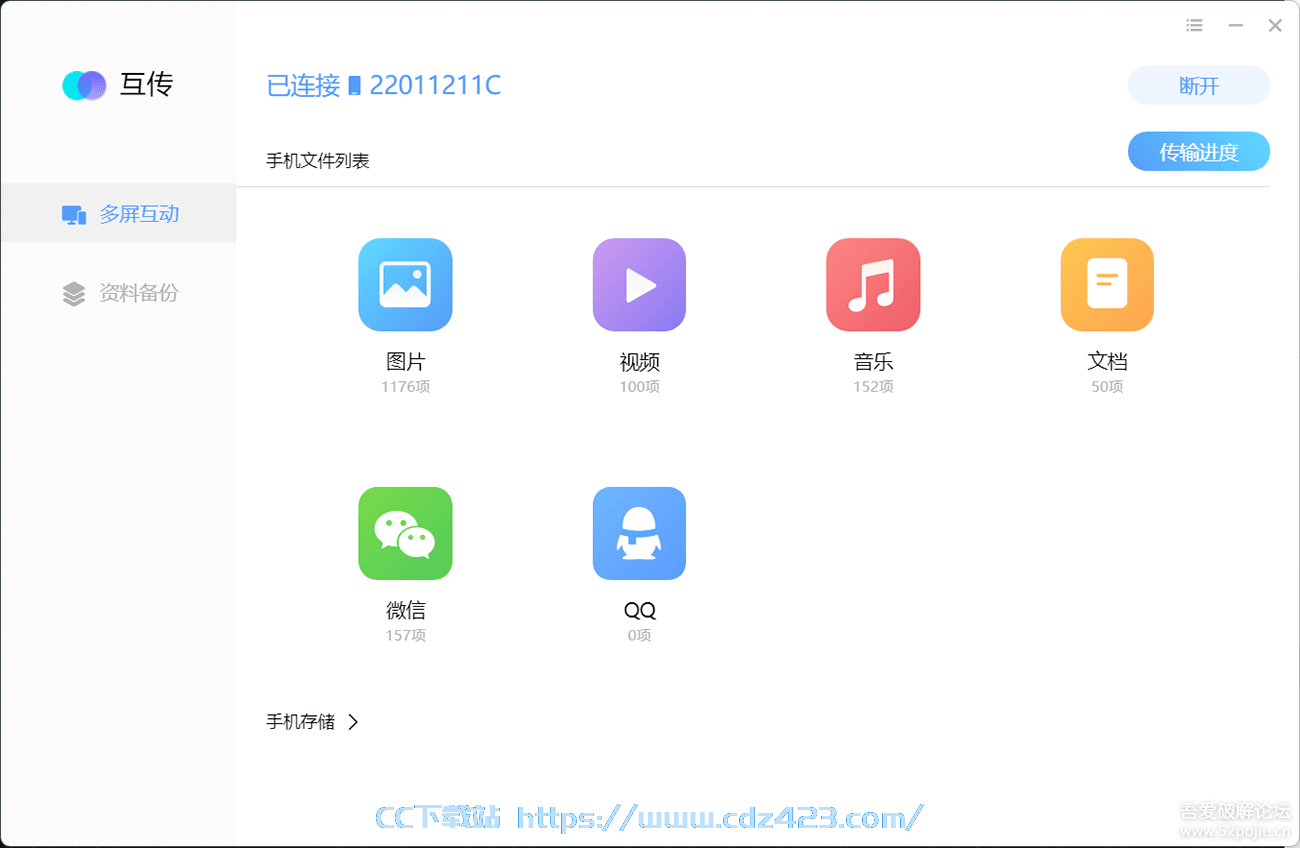1300x848 pixels.
Task: Switch to the 资料备份 sidebar tab
Action: click(118, 293)
